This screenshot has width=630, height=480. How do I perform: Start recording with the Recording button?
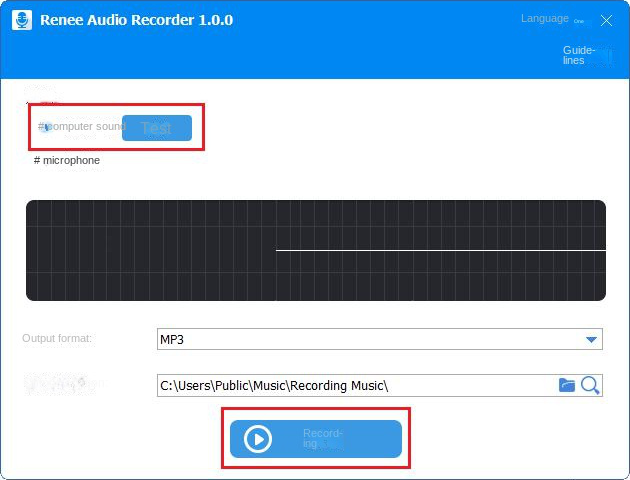tap(316, 439)
